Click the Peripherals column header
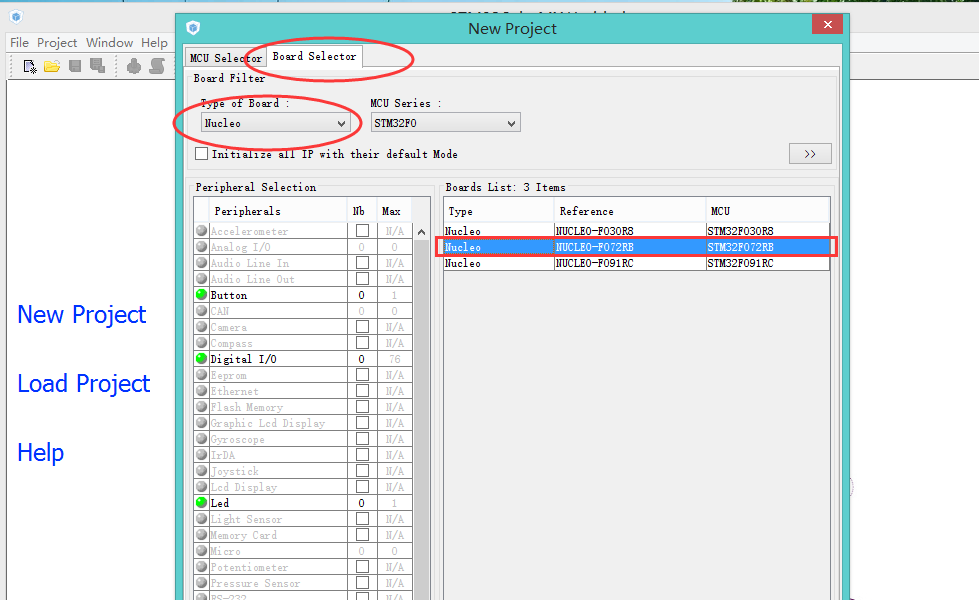Image resolution: width=979 pixels, height=600 pixels. (x=278, y=211)
